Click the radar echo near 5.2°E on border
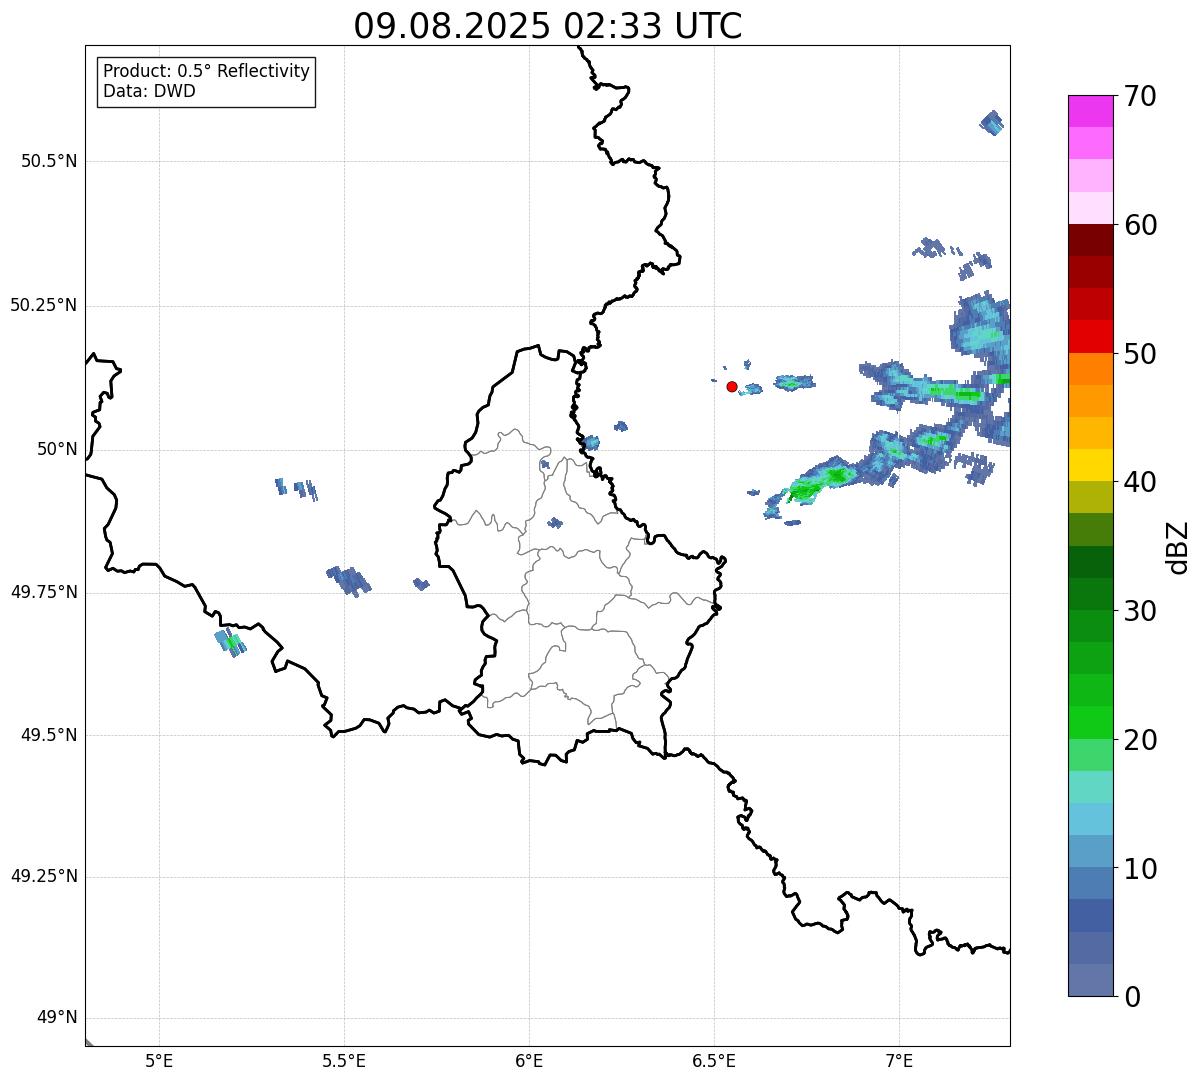 (x=230, y=643)
